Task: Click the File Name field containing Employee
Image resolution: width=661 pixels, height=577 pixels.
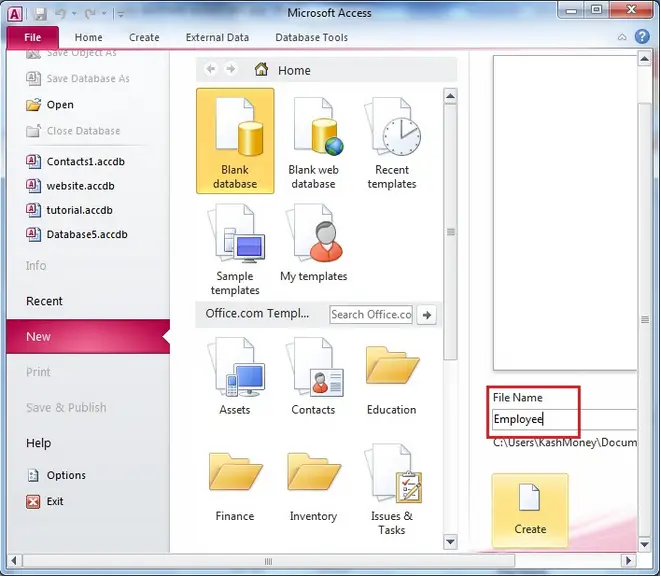Action: 564,419
